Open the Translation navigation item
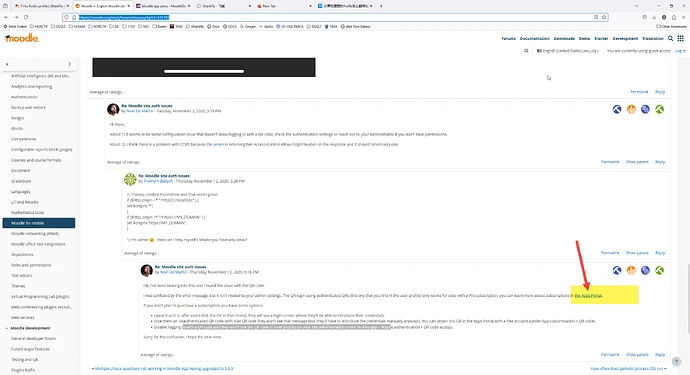This screenshot has width=690, height=375. tap(653, 39)
